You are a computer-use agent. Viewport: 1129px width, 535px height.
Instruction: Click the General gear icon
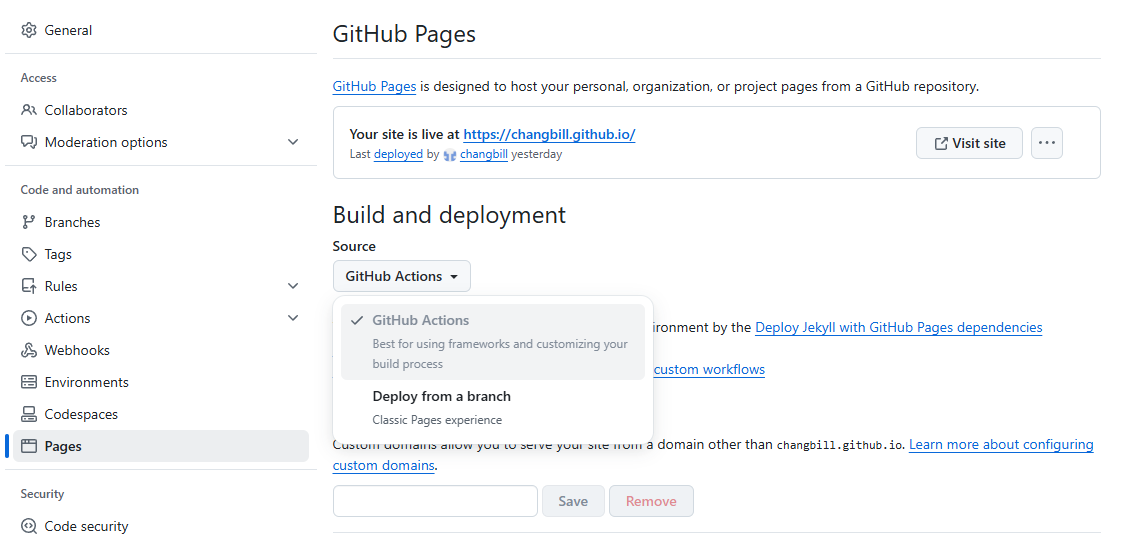[x=29, y=30]
